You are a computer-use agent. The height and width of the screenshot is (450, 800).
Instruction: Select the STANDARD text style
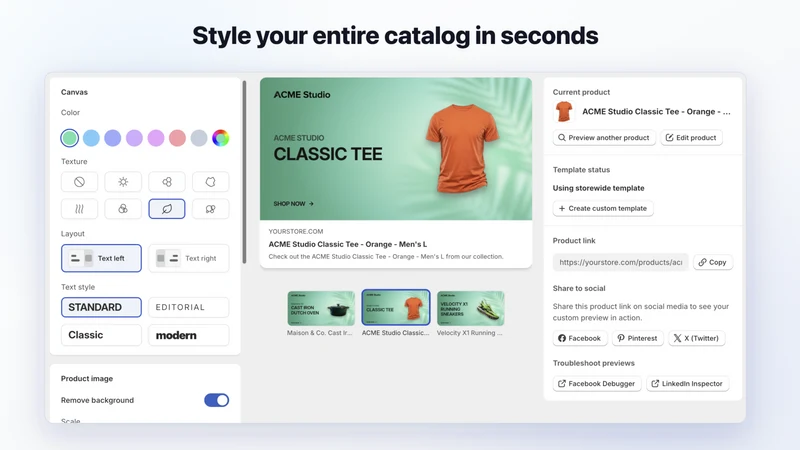tap(102, 307)
